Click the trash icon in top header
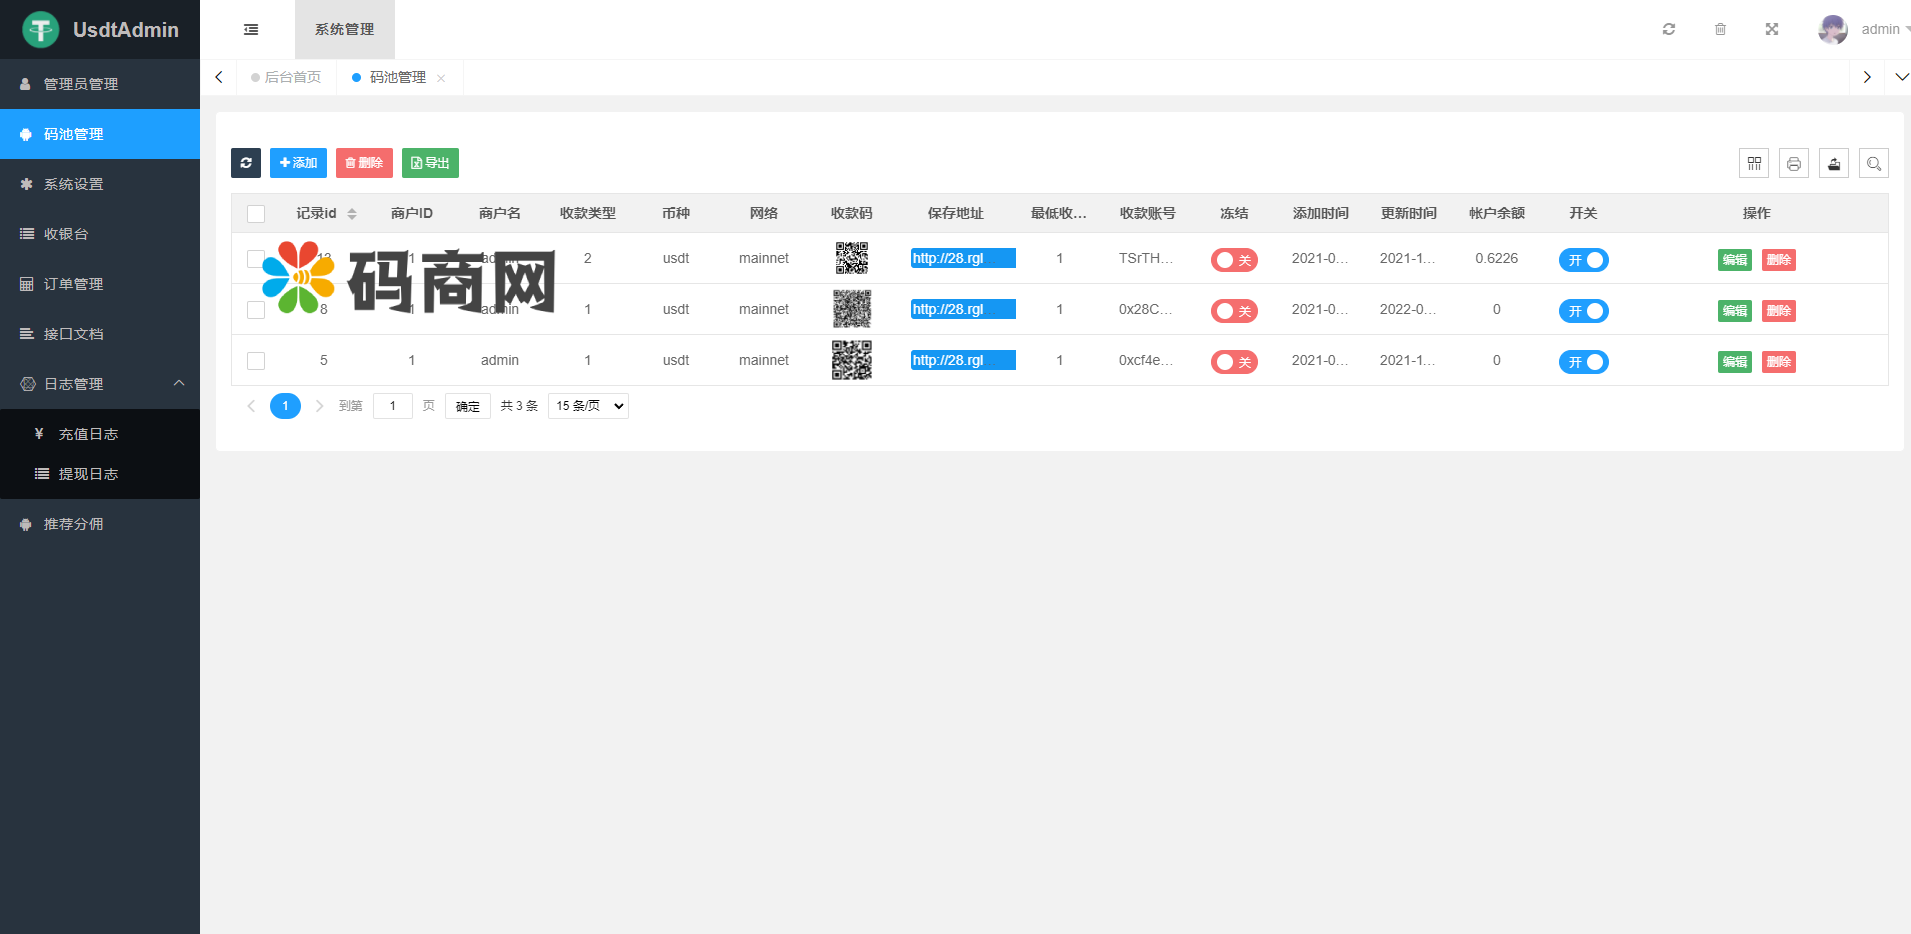 pos(1720,29)
